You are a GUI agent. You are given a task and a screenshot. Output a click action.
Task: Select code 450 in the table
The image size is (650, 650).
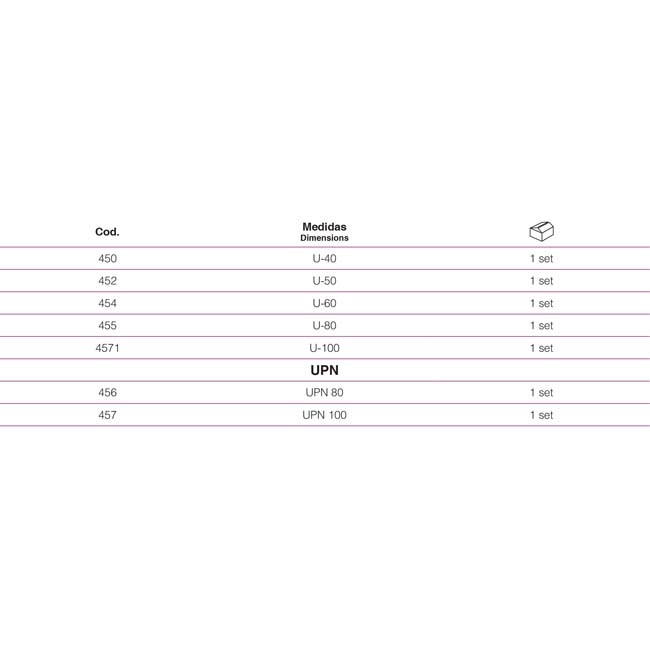[107, 259]
